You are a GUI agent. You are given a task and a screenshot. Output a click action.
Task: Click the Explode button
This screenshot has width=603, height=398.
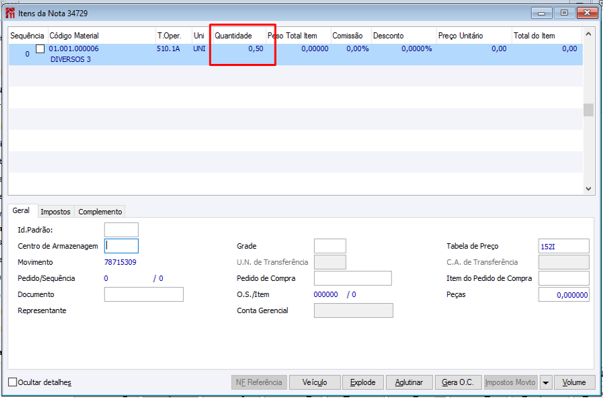363,383
